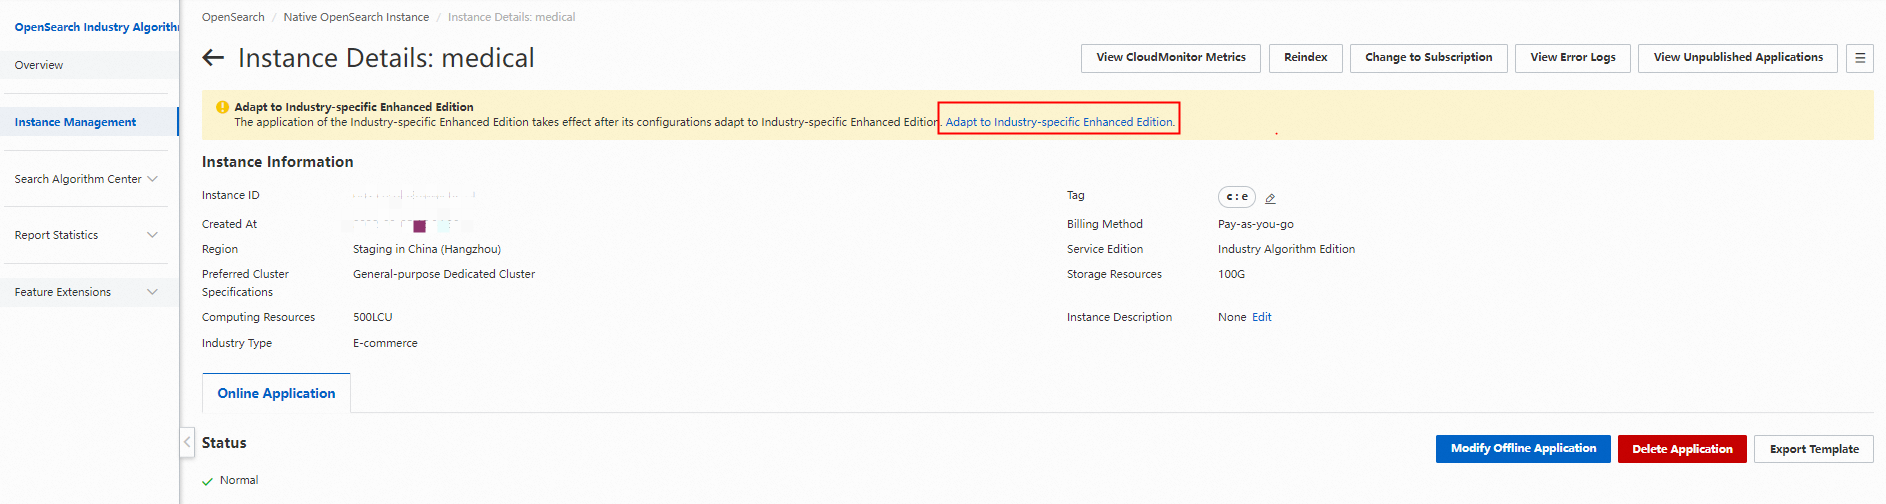Select Instance Management in sidebar
The image size is (1886, 504).
[76, 122]
